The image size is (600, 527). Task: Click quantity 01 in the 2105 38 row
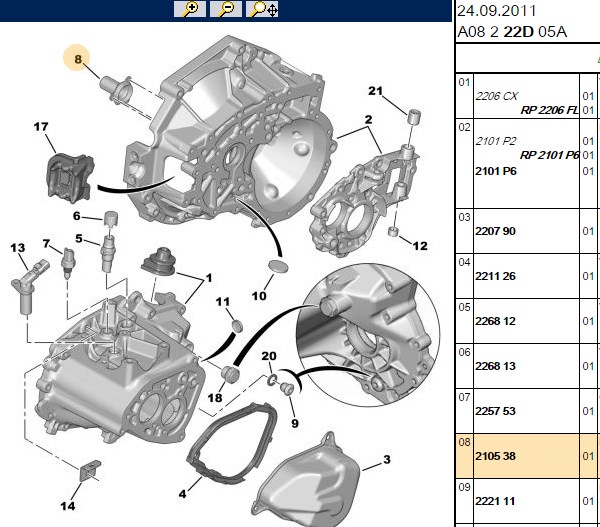[588, 456]
